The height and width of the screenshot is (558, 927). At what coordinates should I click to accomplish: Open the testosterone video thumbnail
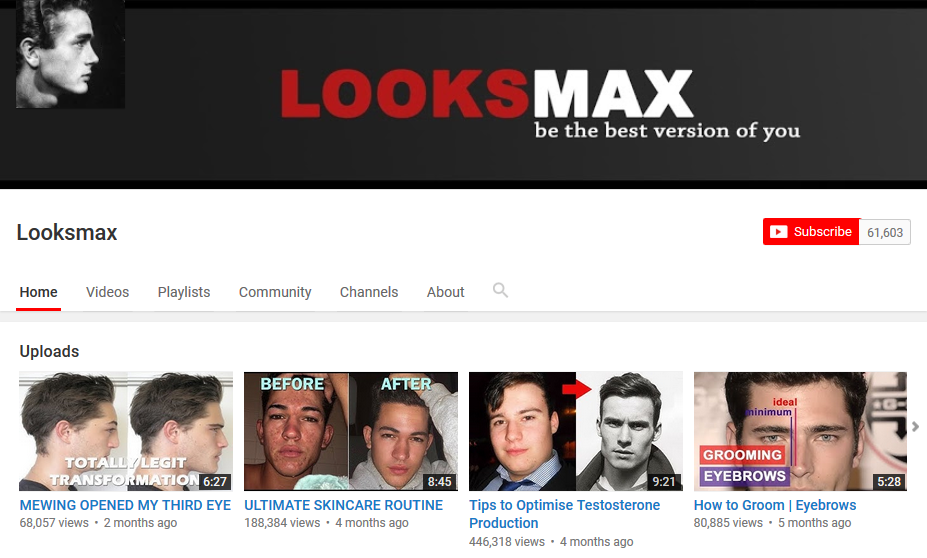click(x=576, y=431)
